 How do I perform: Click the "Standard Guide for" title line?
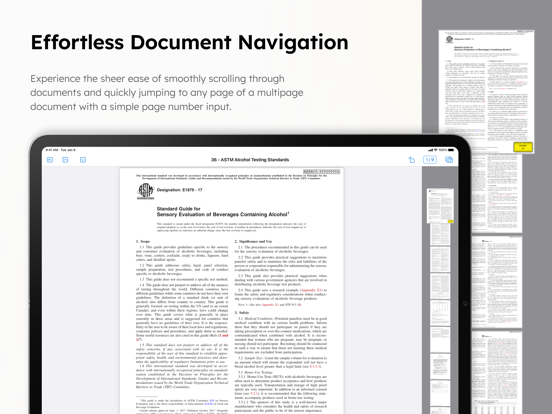[x=178, y=209]
